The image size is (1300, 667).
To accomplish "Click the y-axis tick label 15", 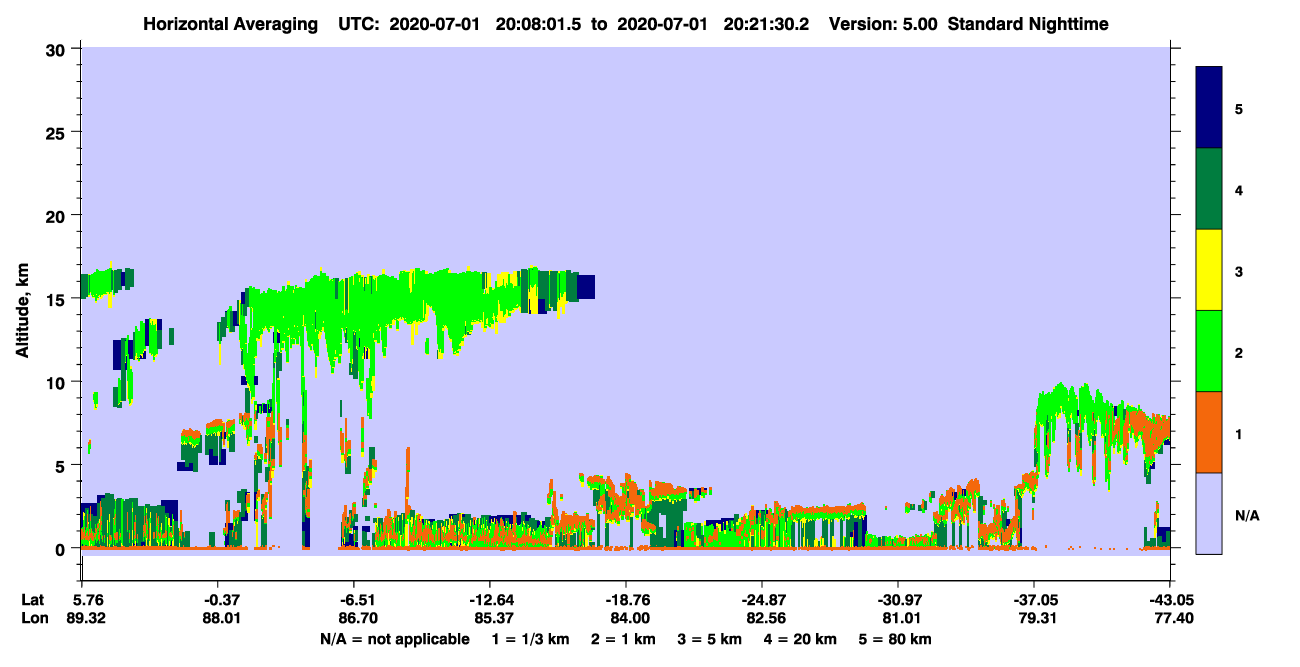I will coord(58,299).
